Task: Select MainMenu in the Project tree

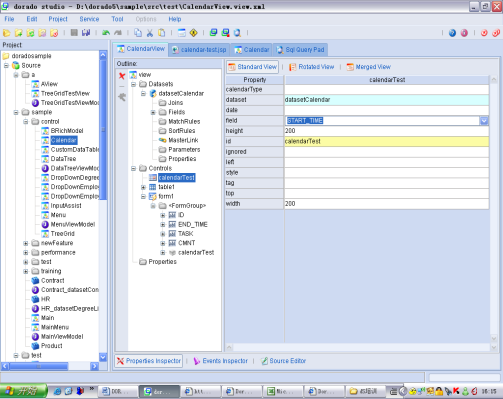Action: click(x=55, y=327)
